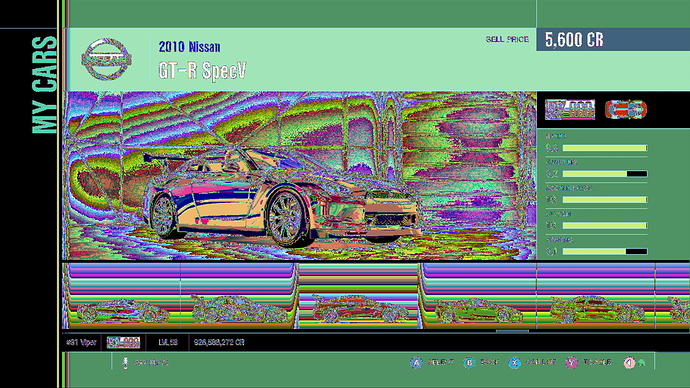The width and height of the screenshot is (690, 388).
Task: Click the left stick home icon
Action: (629, 363)
